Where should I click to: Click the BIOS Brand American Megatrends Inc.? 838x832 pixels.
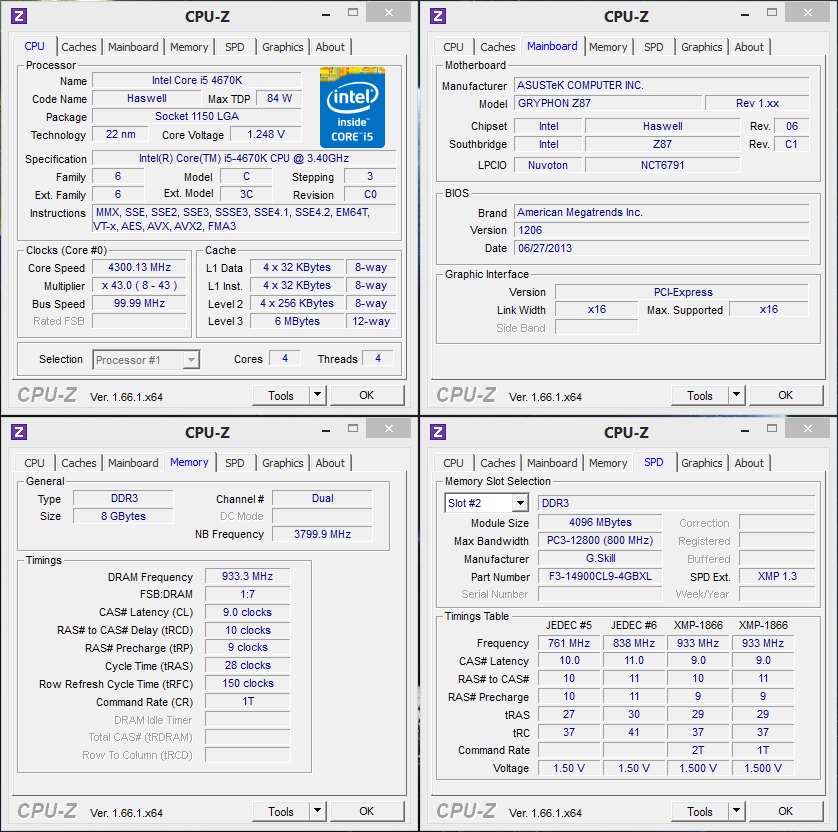662,212
